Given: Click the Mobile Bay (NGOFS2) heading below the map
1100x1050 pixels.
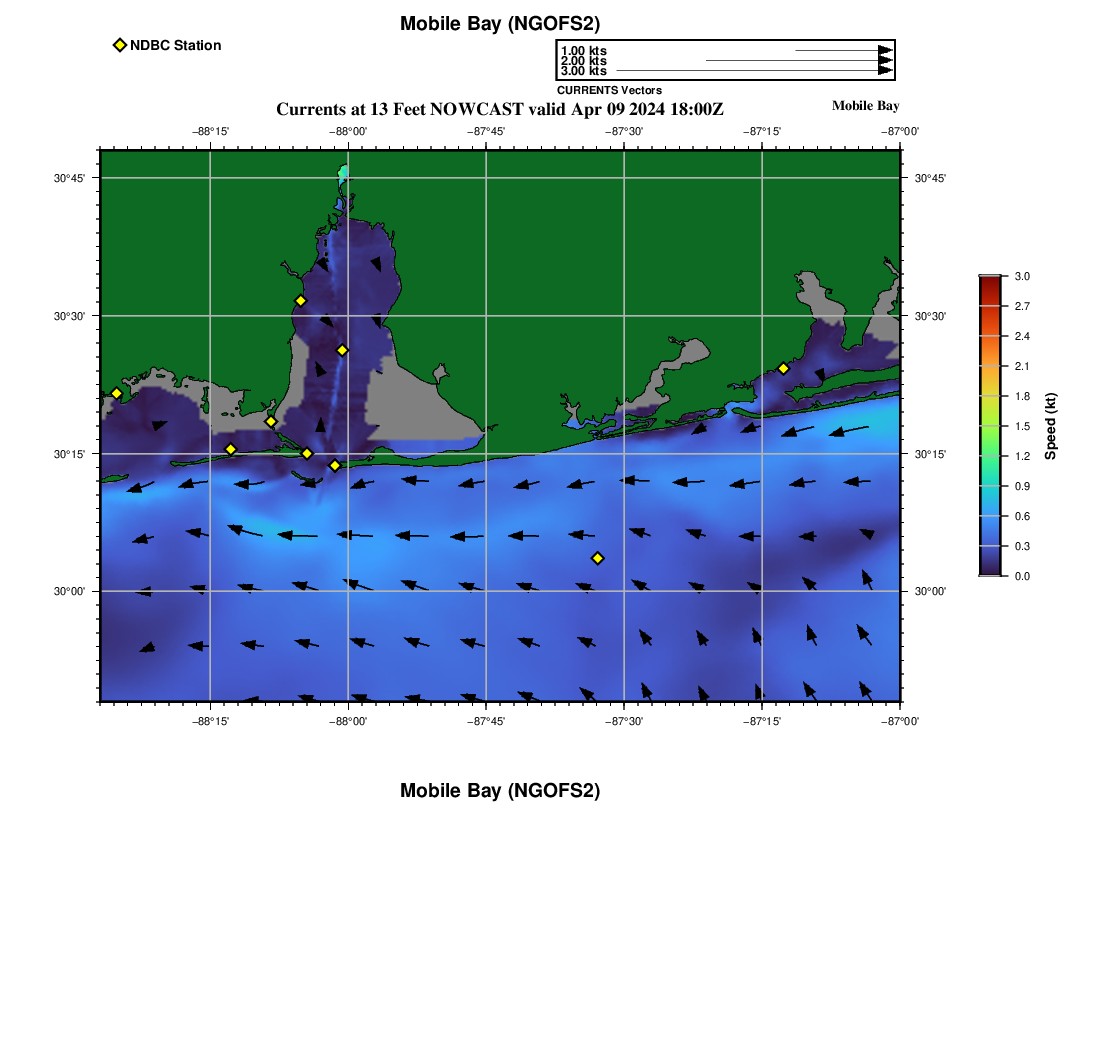Looking at the screenshot, I should tap(500, 791).
